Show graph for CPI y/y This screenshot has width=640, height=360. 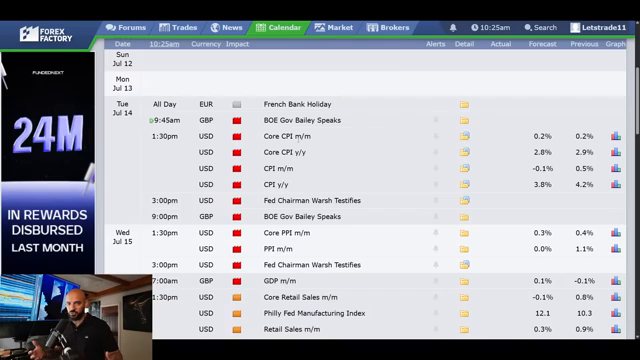point(616,184)
